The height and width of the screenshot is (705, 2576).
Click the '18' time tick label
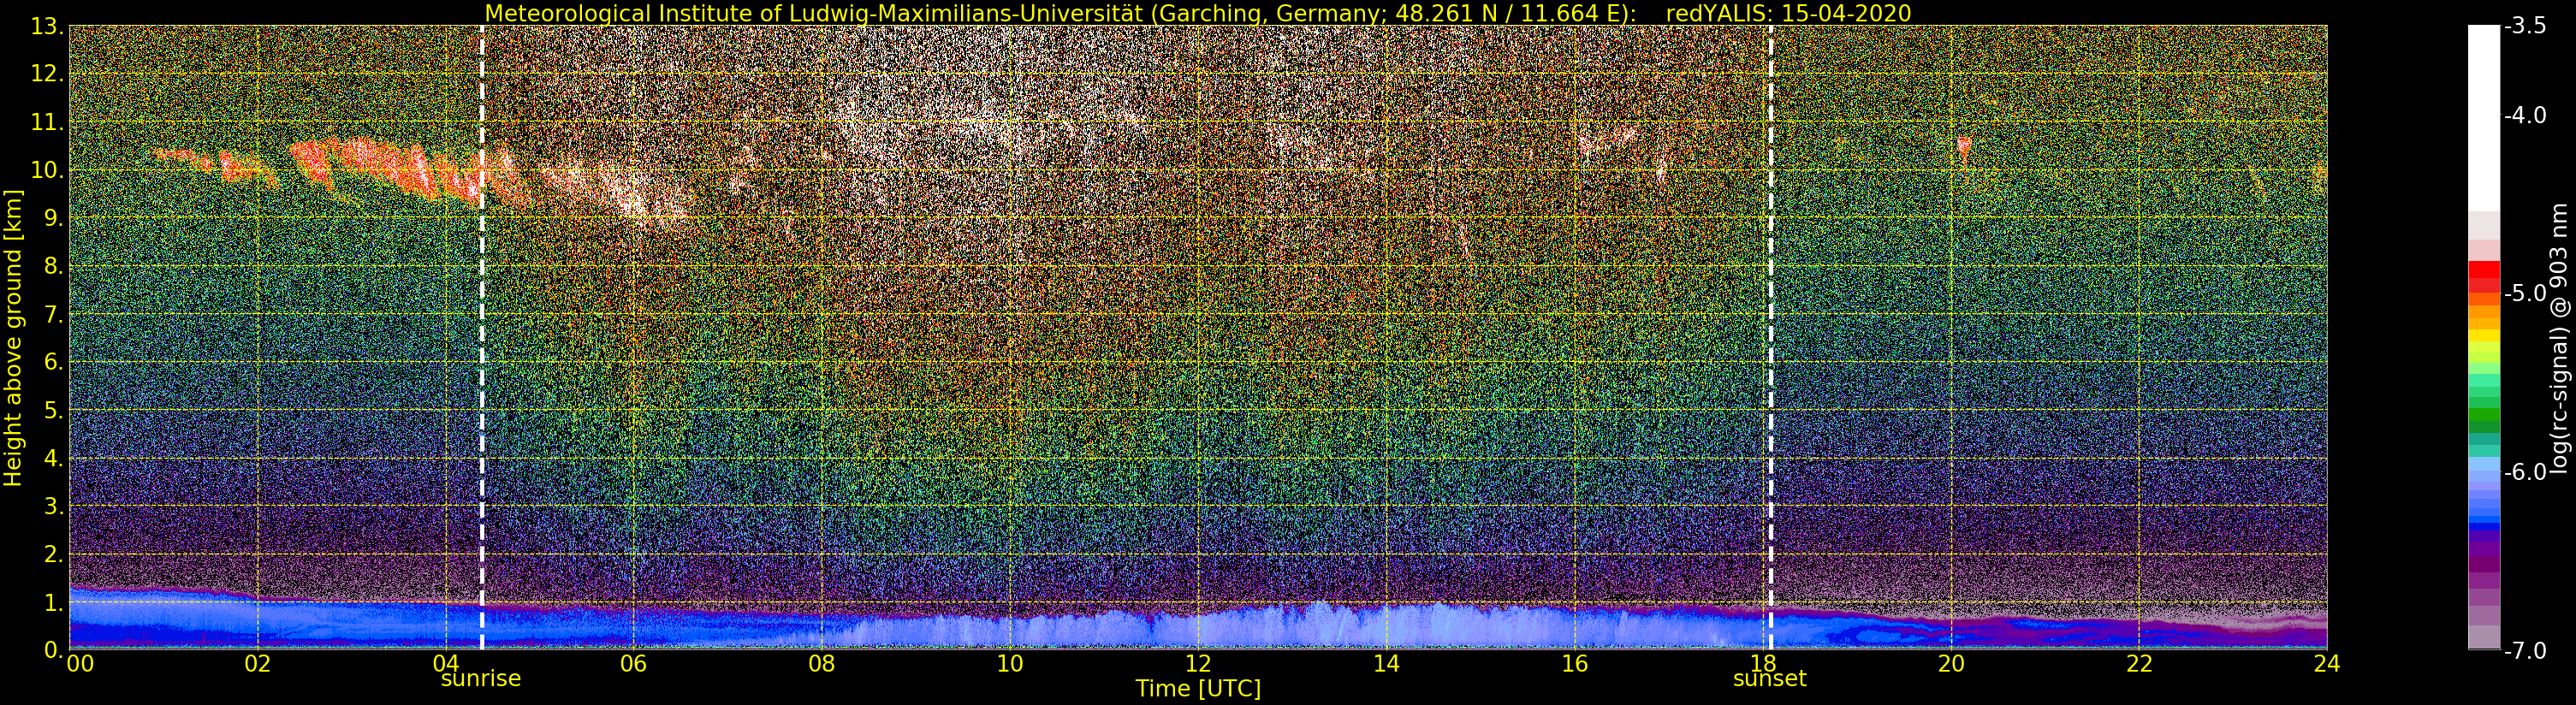coord(1763,664)
